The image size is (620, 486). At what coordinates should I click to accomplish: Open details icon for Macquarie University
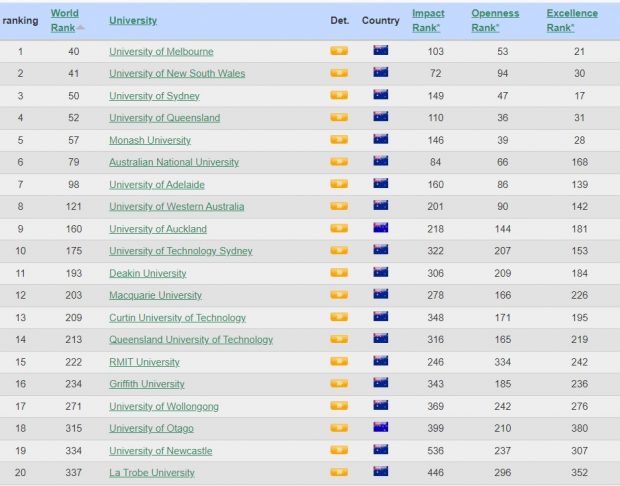339,295
